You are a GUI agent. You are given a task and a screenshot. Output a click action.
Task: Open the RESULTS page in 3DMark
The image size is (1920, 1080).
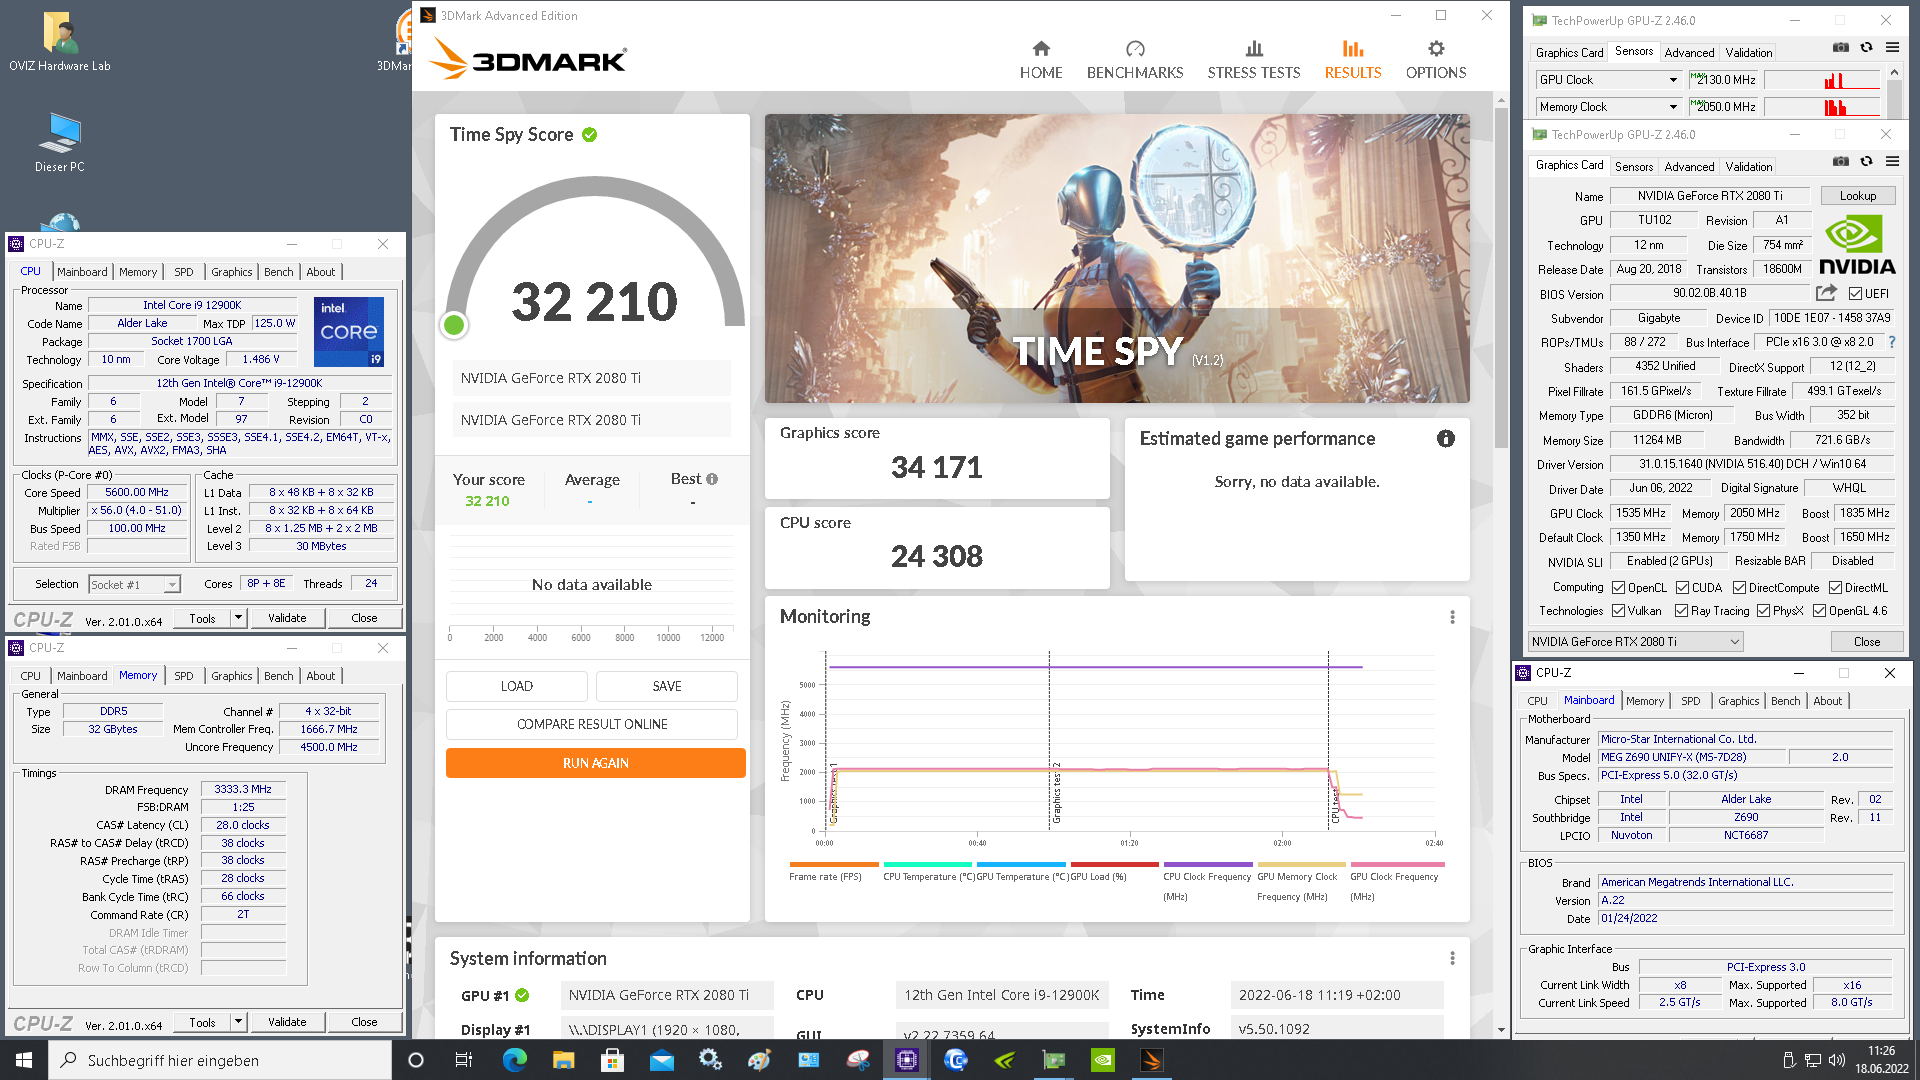click(x=1352, y=60)
